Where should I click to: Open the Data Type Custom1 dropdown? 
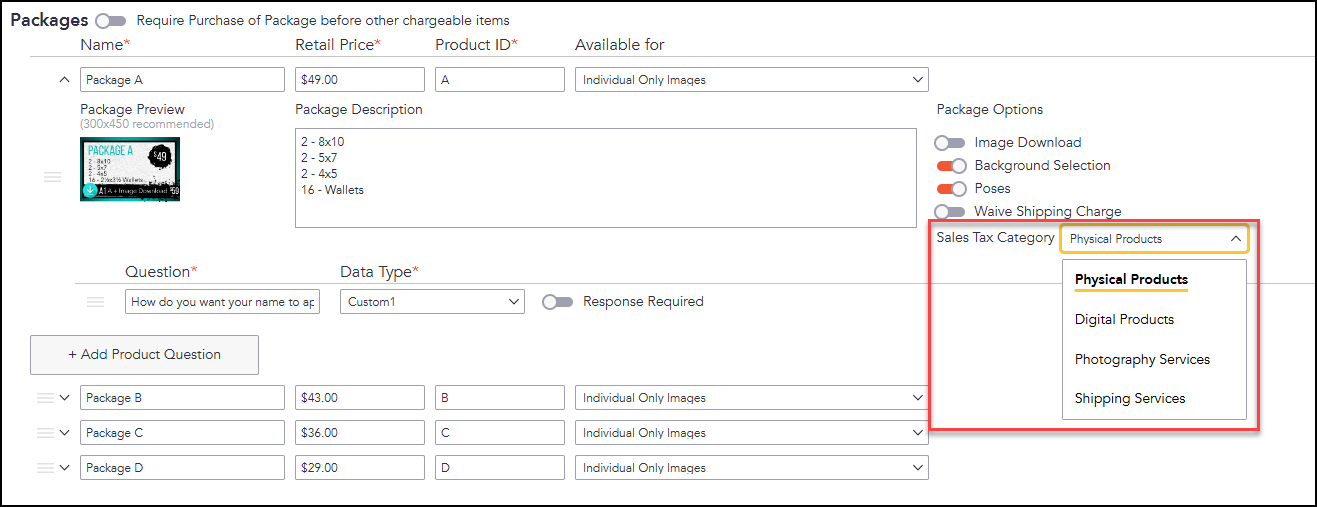pos(432,302)
